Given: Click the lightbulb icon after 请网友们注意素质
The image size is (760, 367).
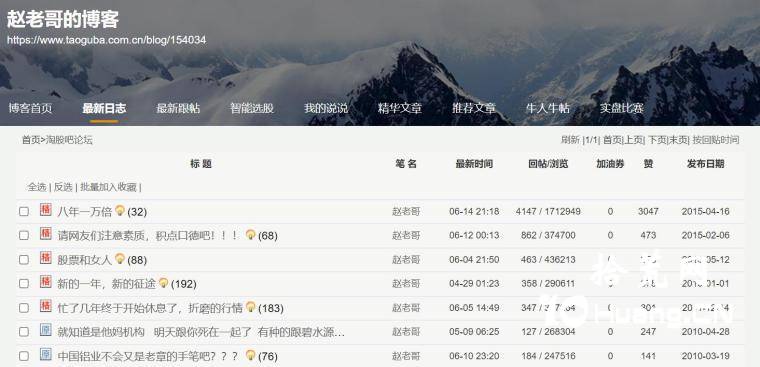Looking at the screenshot, I should pyautogui.click(x=250, y=235).
